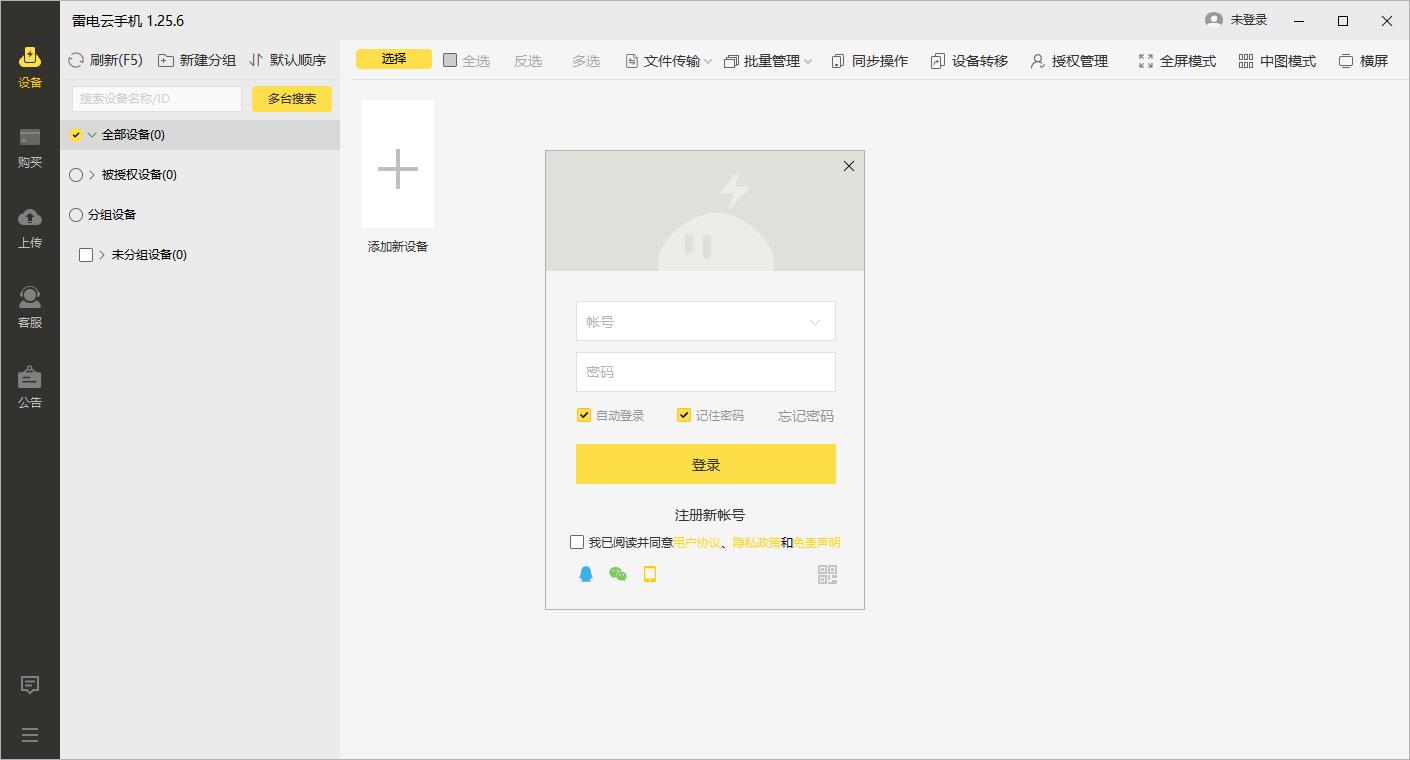Viewport: 1410px width, 760px height.
Task: Open the 隐私政策 link
Action: (757, 543)
